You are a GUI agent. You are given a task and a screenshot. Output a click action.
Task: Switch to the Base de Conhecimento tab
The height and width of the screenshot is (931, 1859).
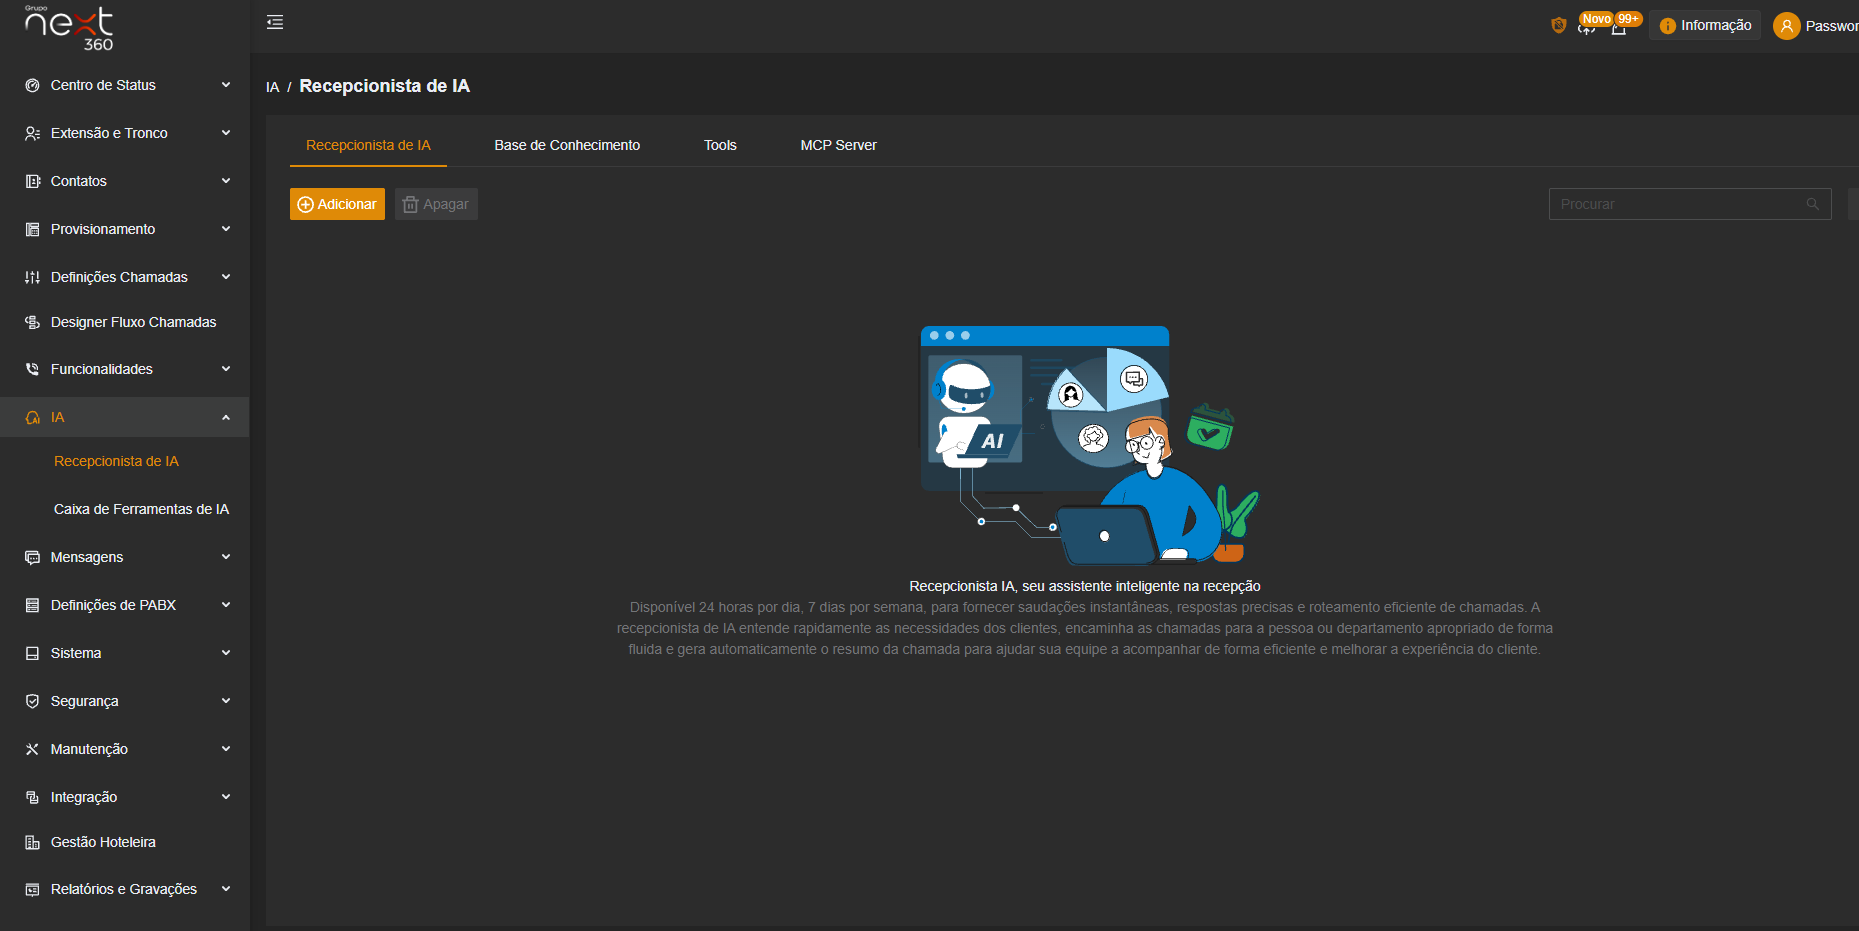point(567,145)
